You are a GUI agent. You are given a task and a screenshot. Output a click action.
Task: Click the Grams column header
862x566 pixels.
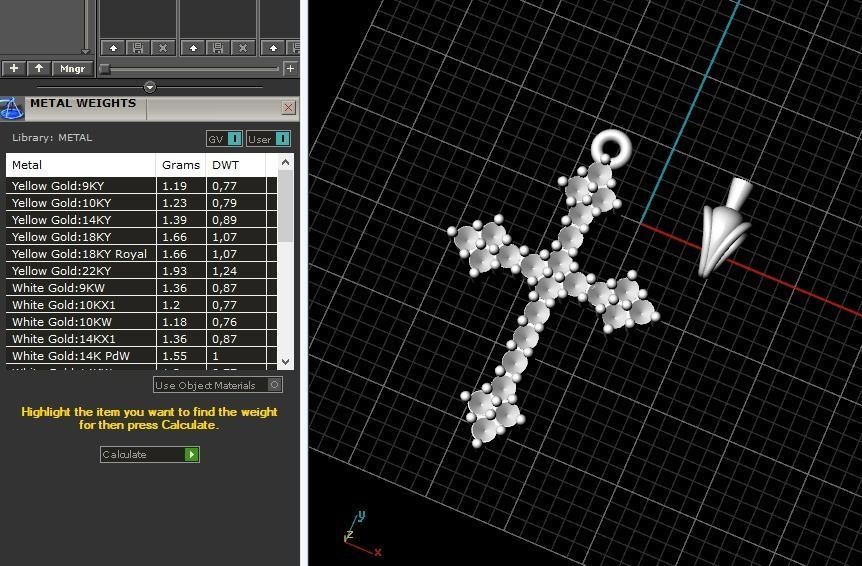click(x=181, y=165)
